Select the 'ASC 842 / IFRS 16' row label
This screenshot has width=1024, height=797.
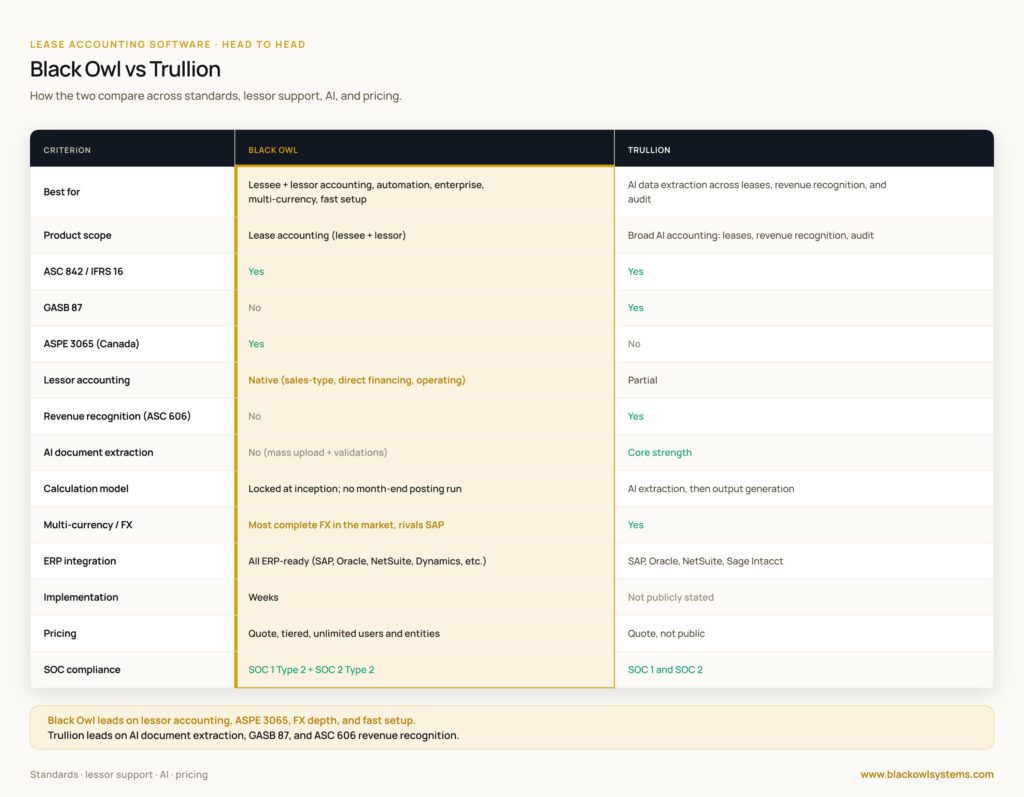83,271
